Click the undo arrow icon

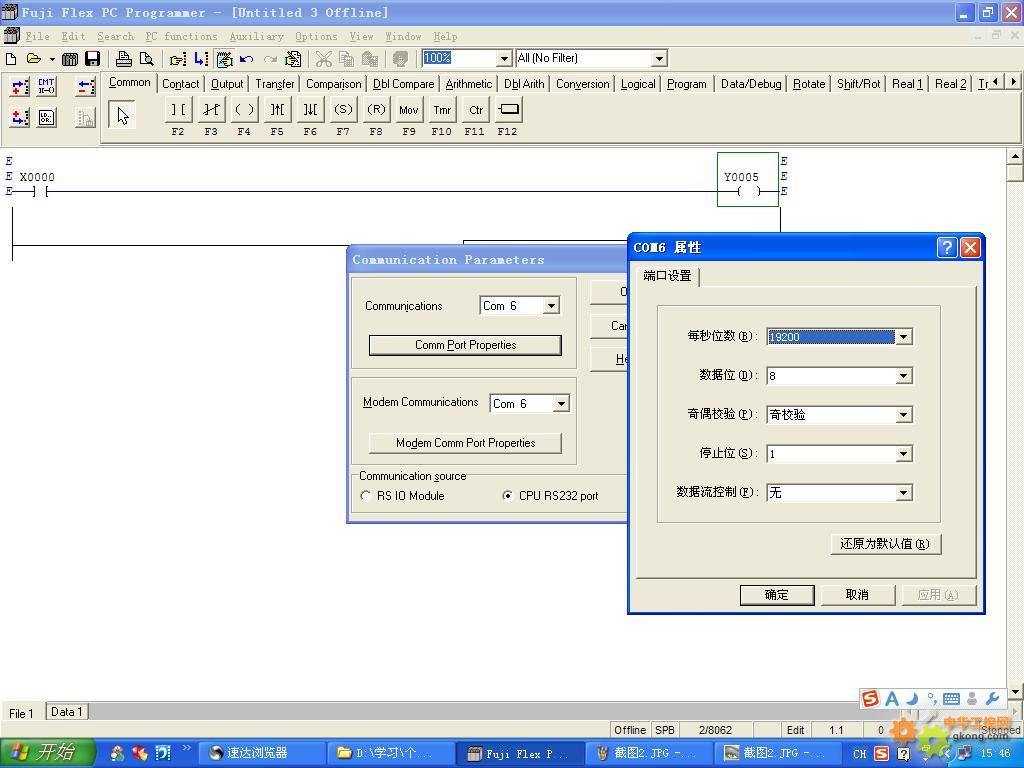point(247,59)
